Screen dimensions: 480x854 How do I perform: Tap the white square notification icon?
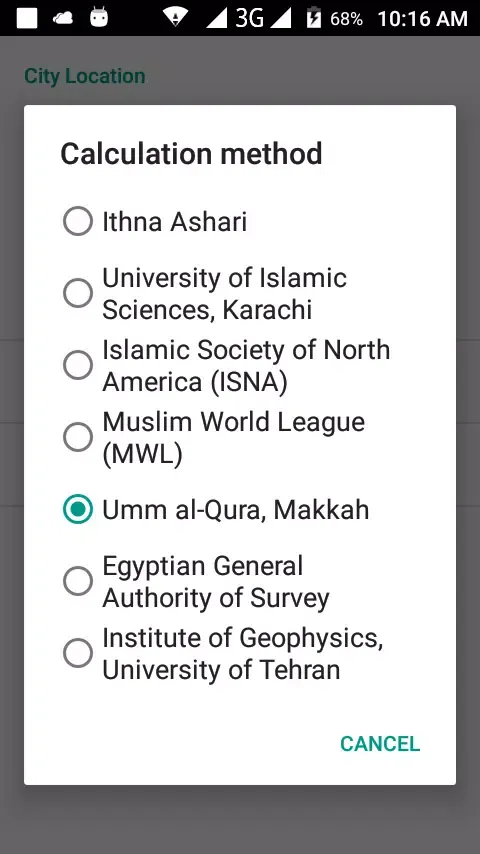click(27, 18)
